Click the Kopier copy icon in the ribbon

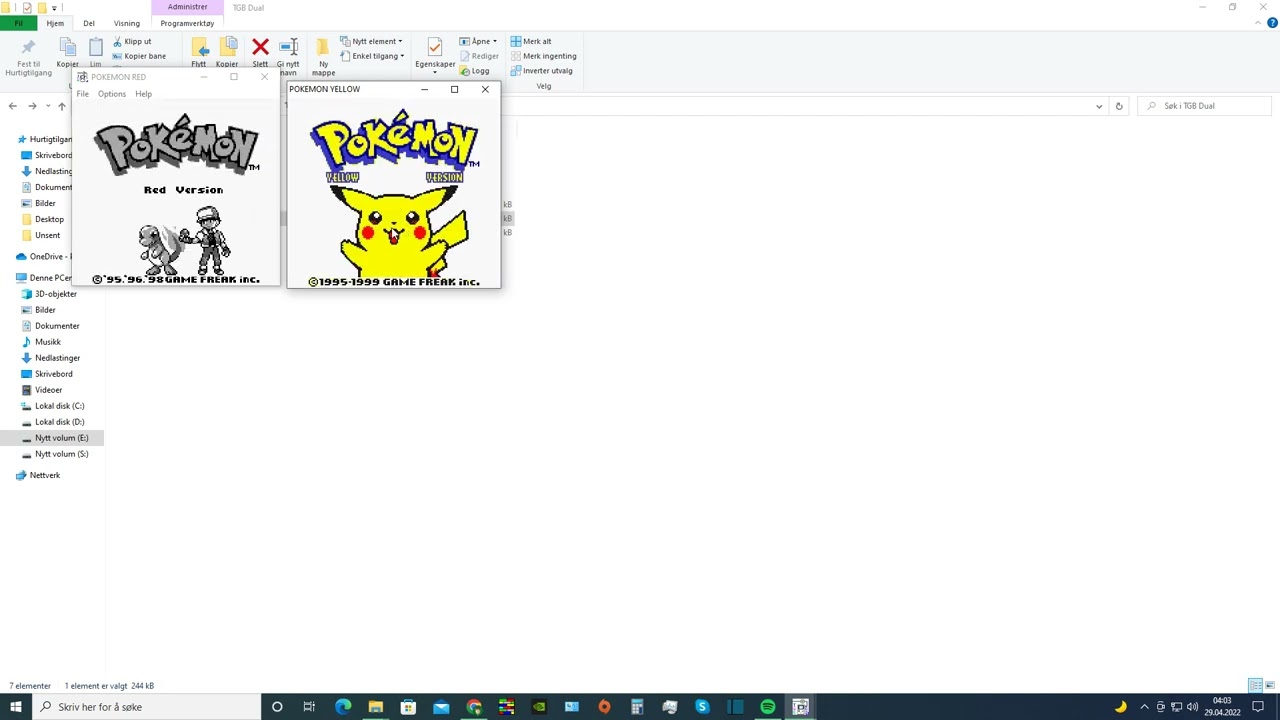click(x=67, y=47)
